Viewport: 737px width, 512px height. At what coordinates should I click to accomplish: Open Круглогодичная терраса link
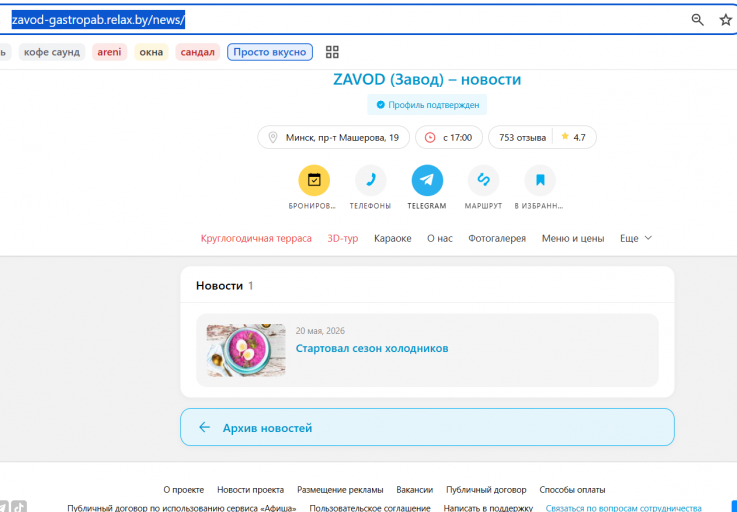256,238
